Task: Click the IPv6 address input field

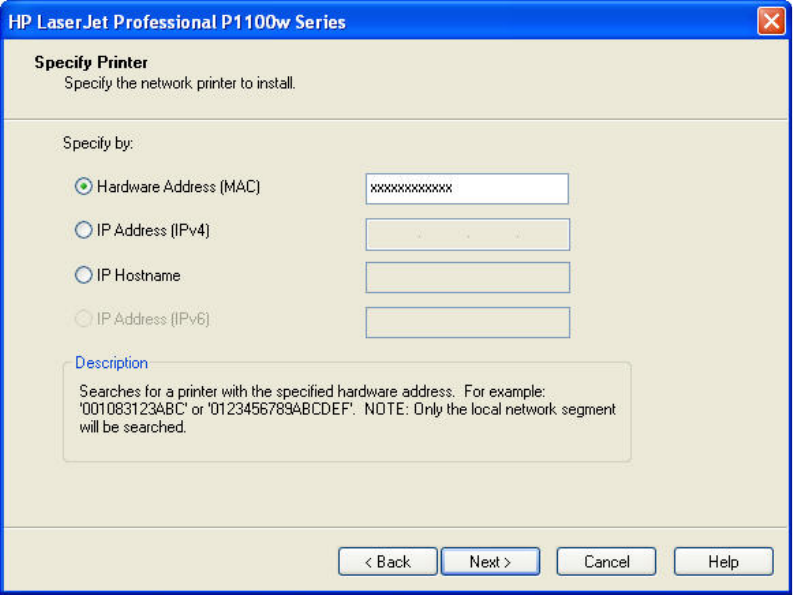Action: coord(467,322)
